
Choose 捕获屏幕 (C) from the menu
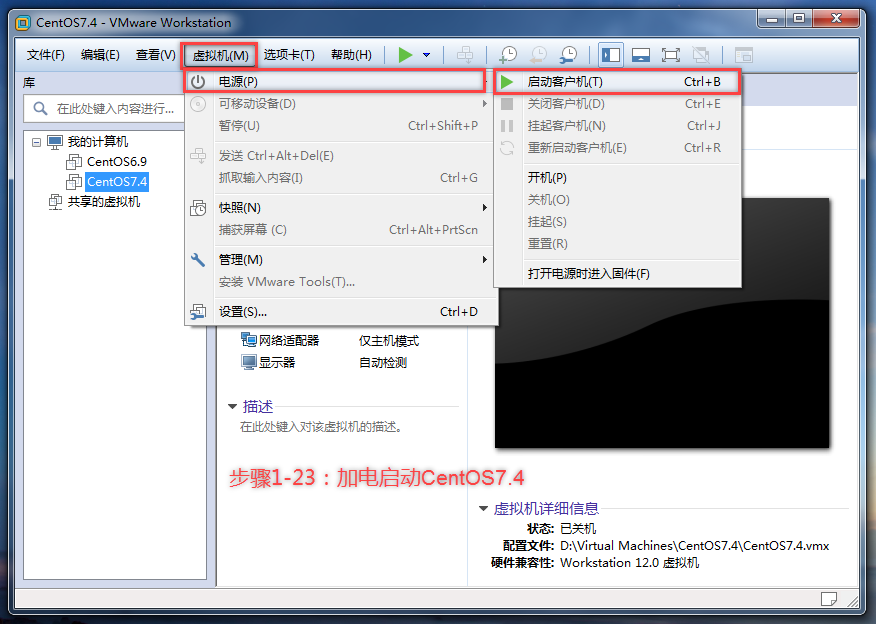click(341, 230)
